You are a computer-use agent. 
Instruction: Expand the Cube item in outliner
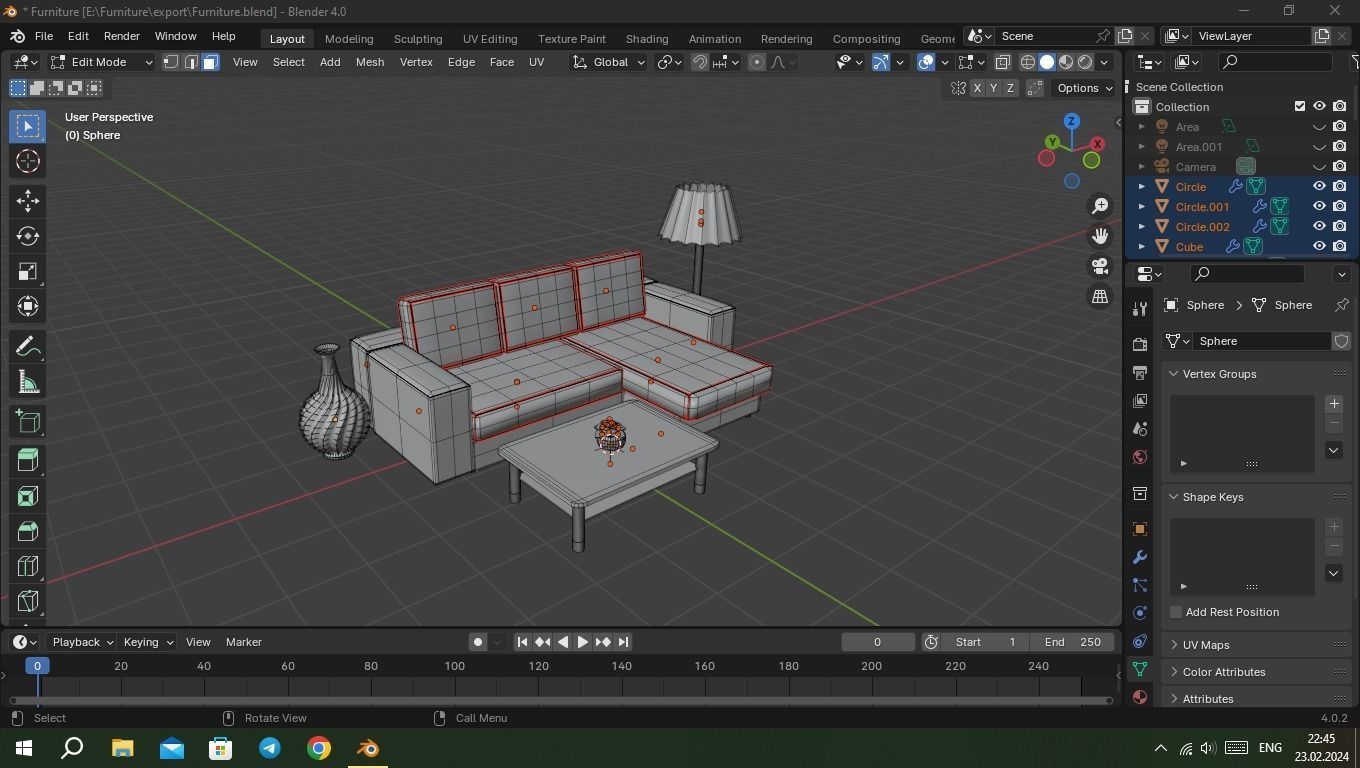click(x=1142, y=246)
